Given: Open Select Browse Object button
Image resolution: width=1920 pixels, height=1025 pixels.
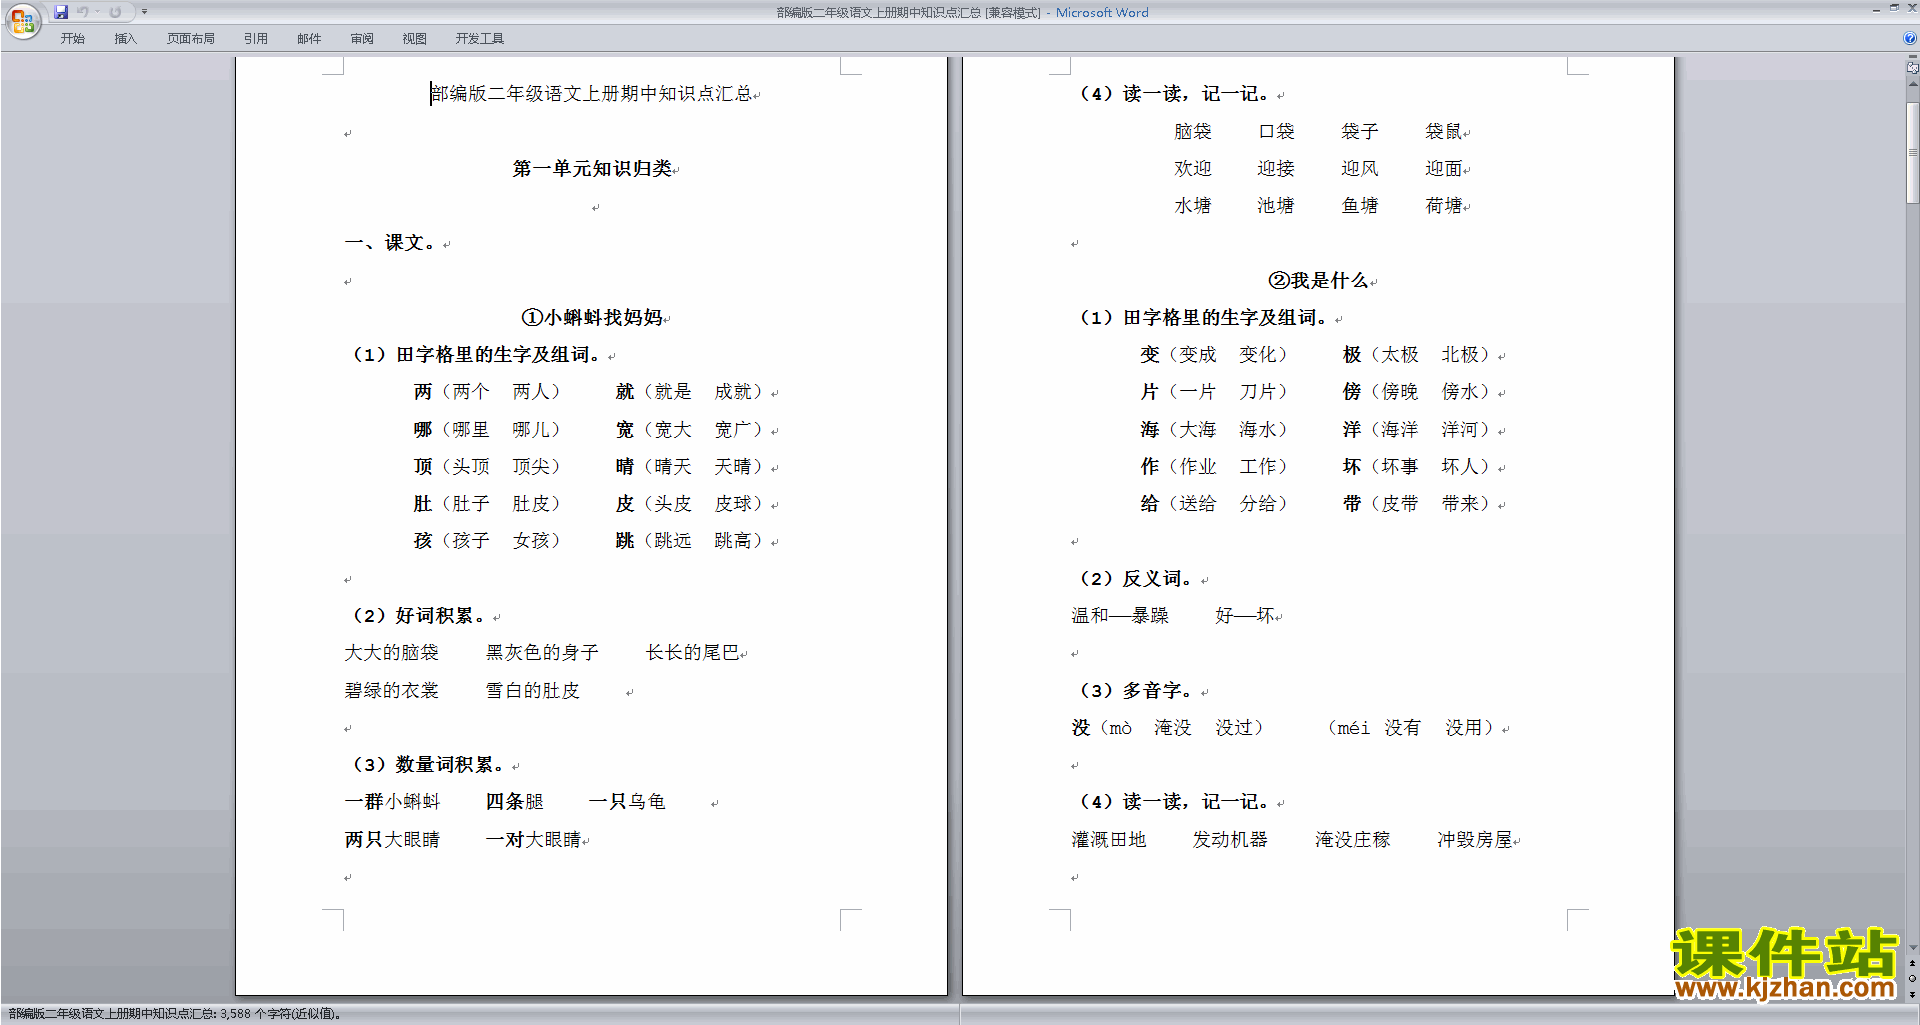Looking at the screenshot, I should [1912, 978].
